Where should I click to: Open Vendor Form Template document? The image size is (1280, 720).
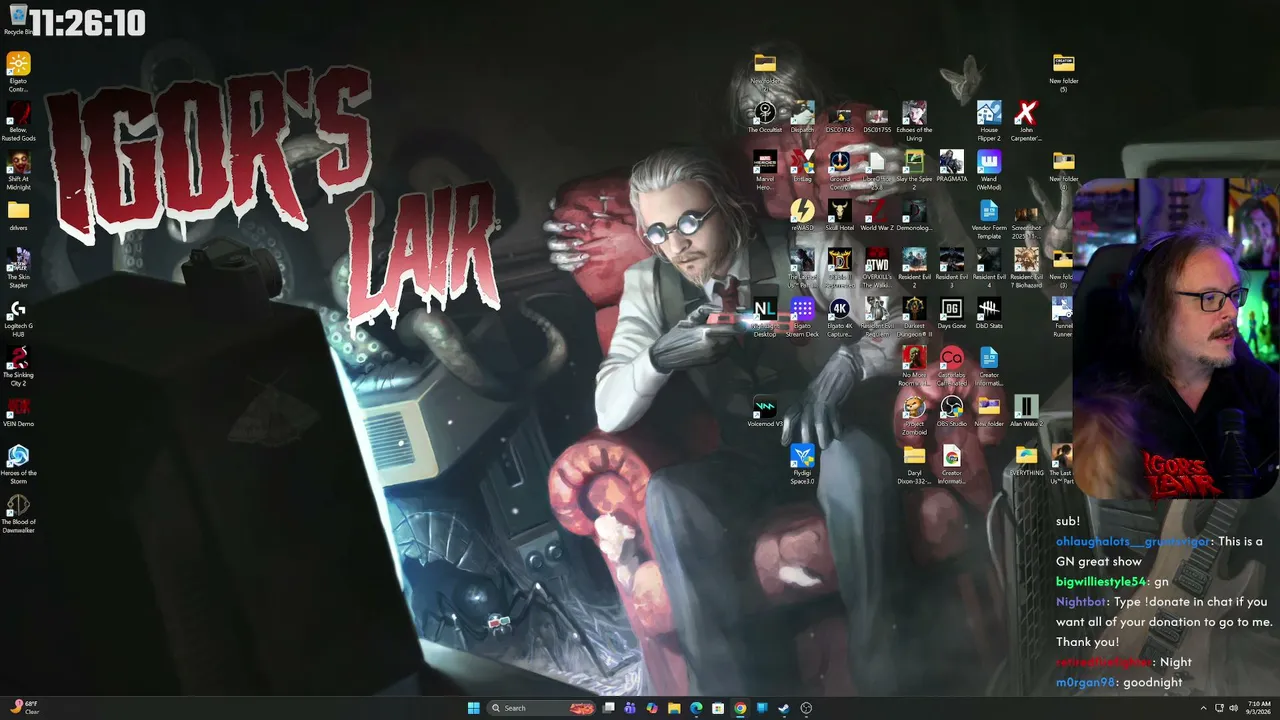(989, 219)
